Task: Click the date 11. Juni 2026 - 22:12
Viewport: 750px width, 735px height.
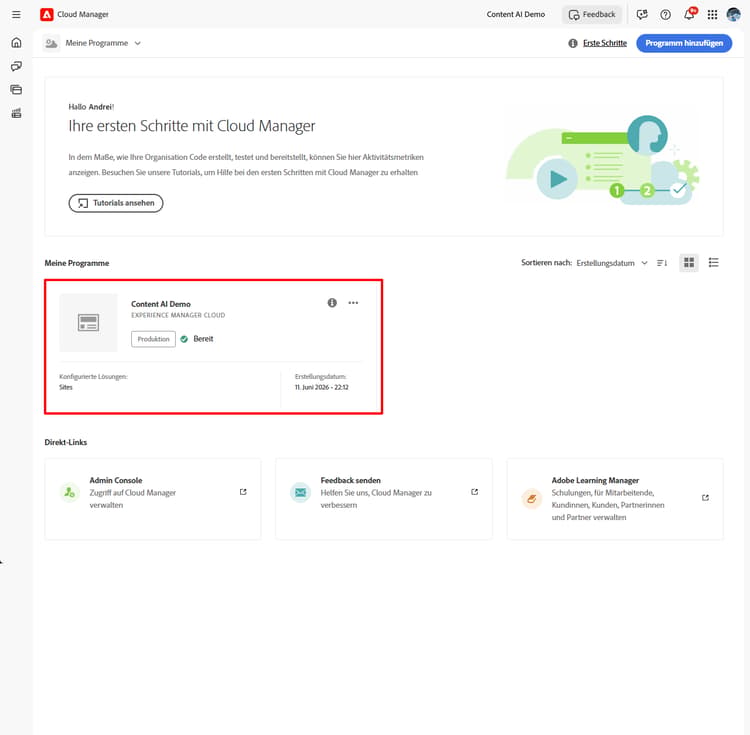Action: tap(321, 387)
